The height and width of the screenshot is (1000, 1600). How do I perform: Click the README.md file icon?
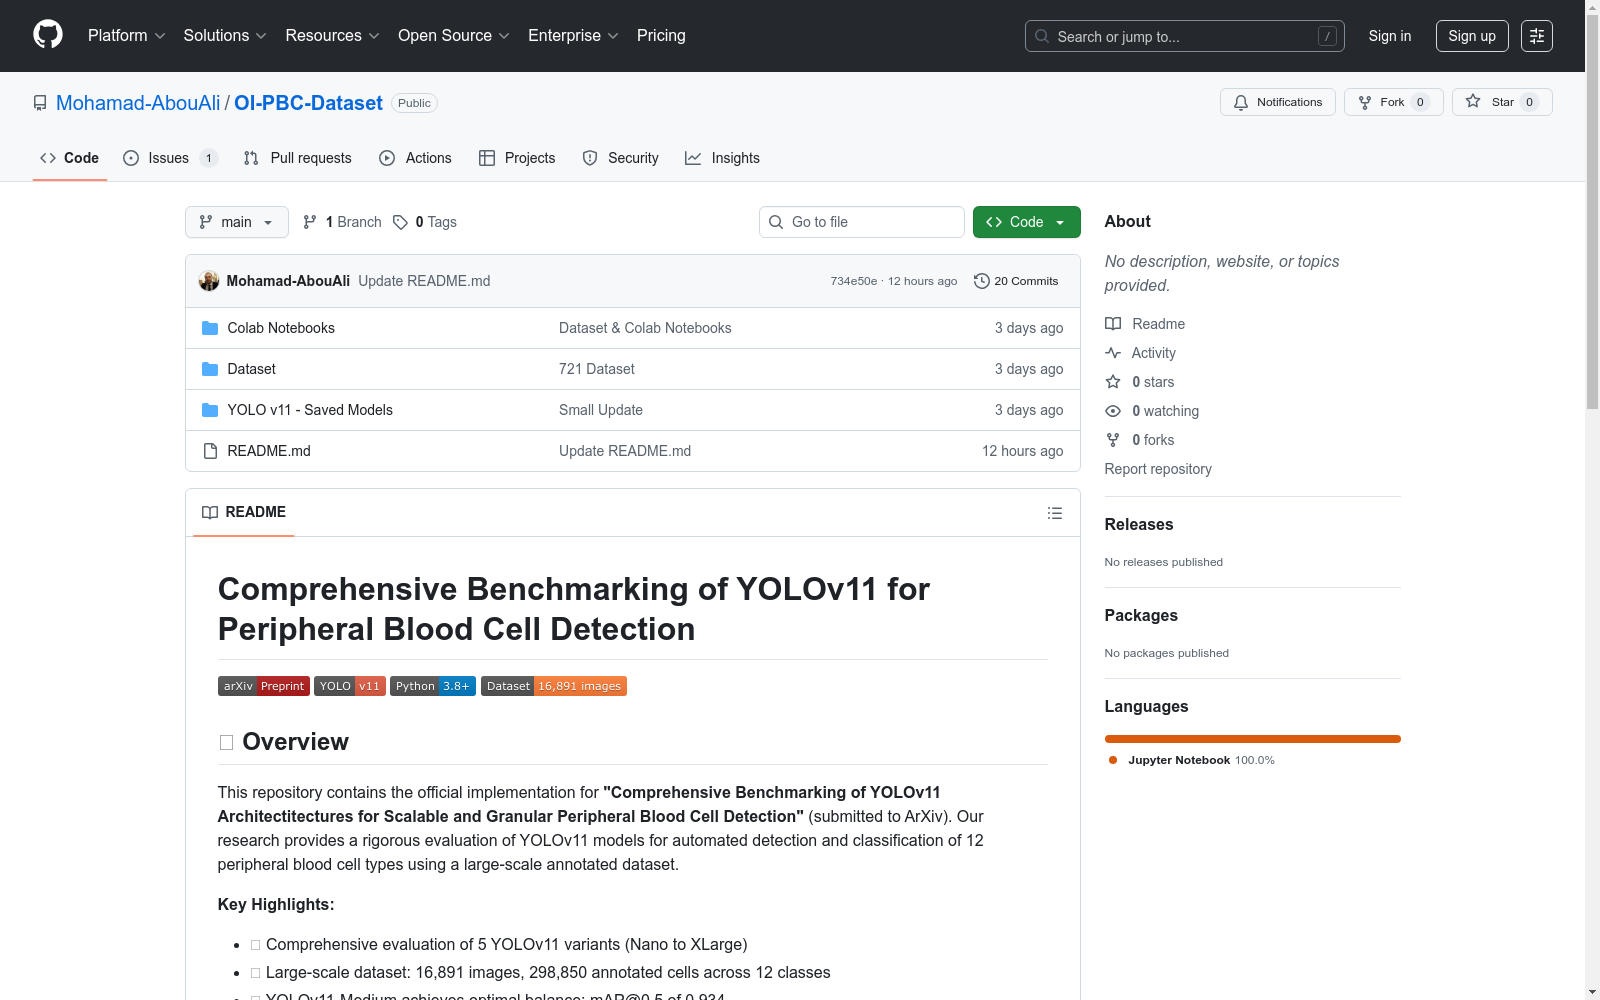pyautogui.click(x=210, y=451)
